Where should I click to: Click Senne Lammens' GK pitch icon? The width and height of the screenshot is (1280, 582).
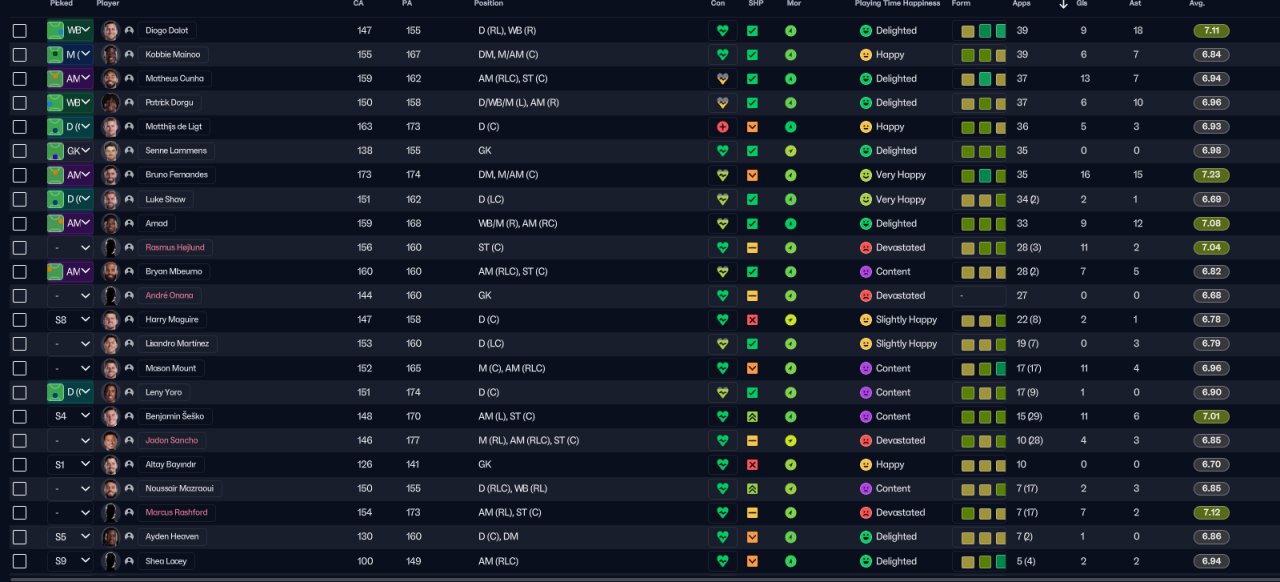(x=56, y=151)
